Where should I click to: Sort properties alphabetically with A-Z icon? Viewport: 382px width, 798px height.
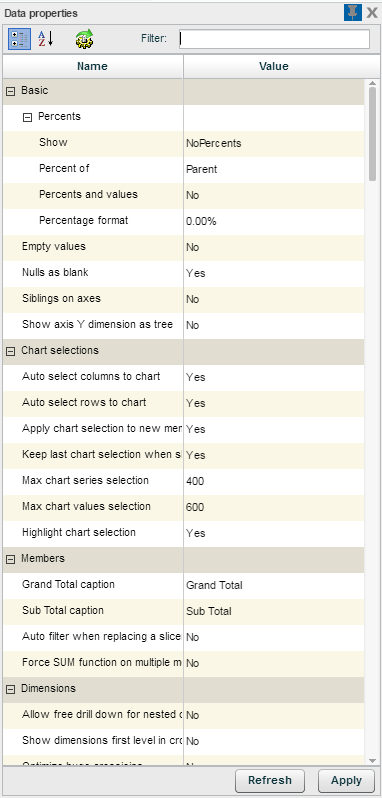coord(46,39)
